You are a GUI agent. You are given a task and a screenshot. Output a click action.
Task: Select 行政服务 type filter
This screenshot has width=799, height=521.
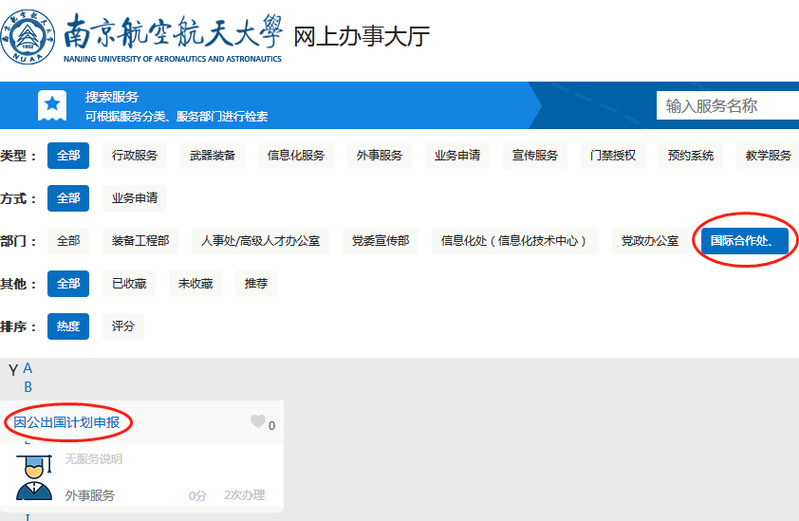coord(135,155)
